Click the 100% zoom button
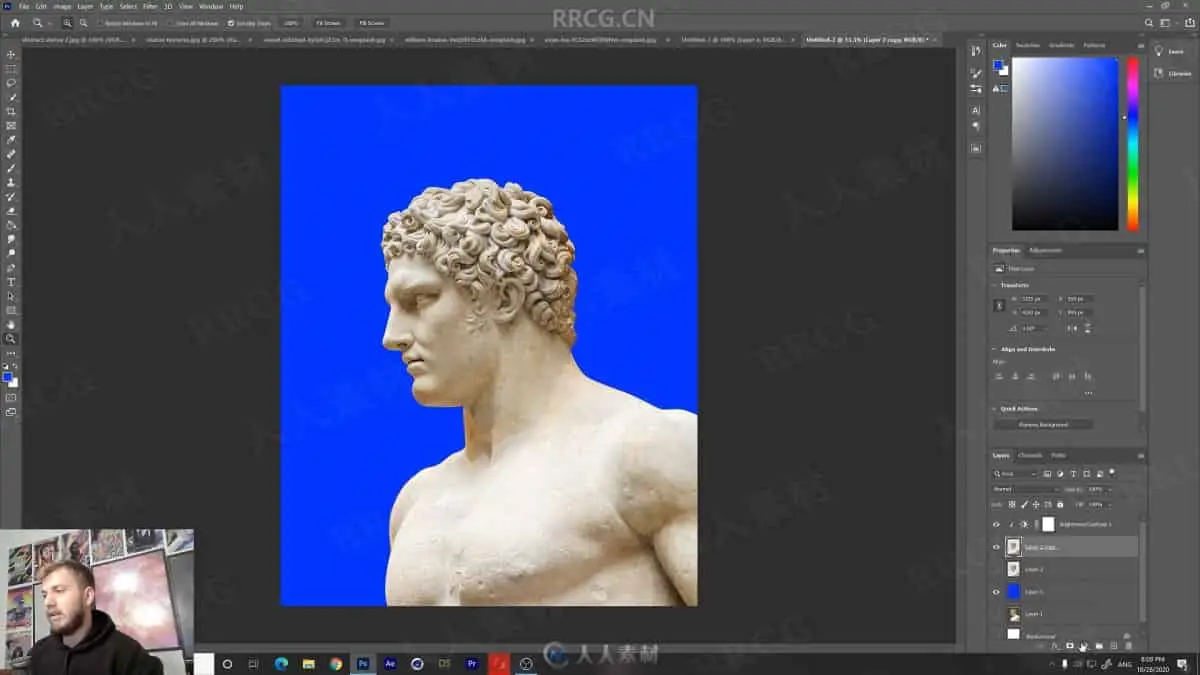 pyautogui.click(x=290, y=22)
